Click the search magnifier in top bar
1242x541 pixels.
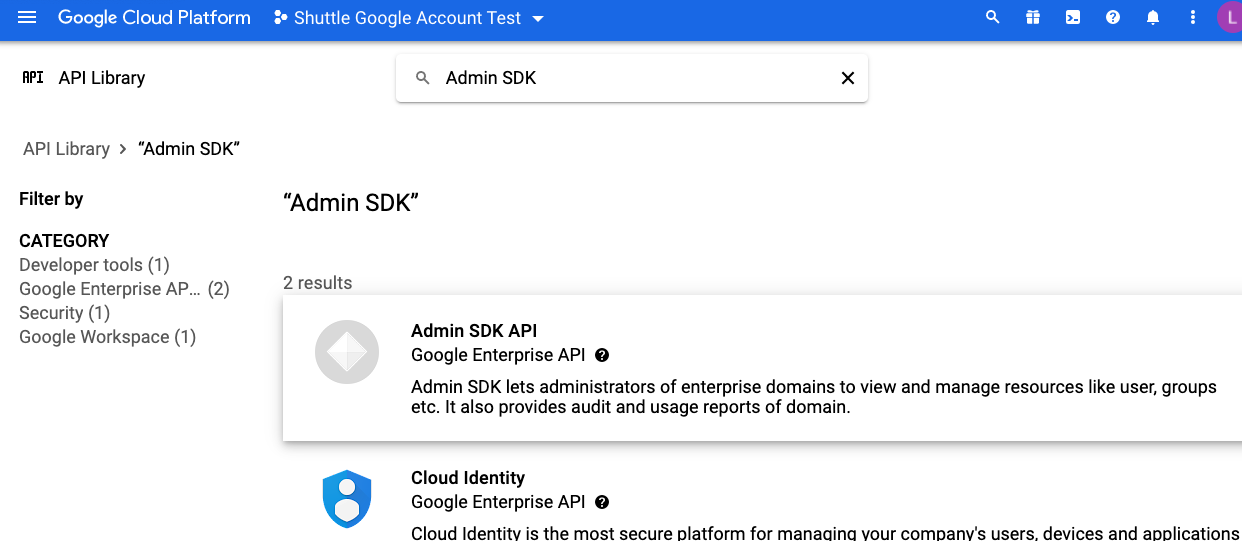click(993, 18)
